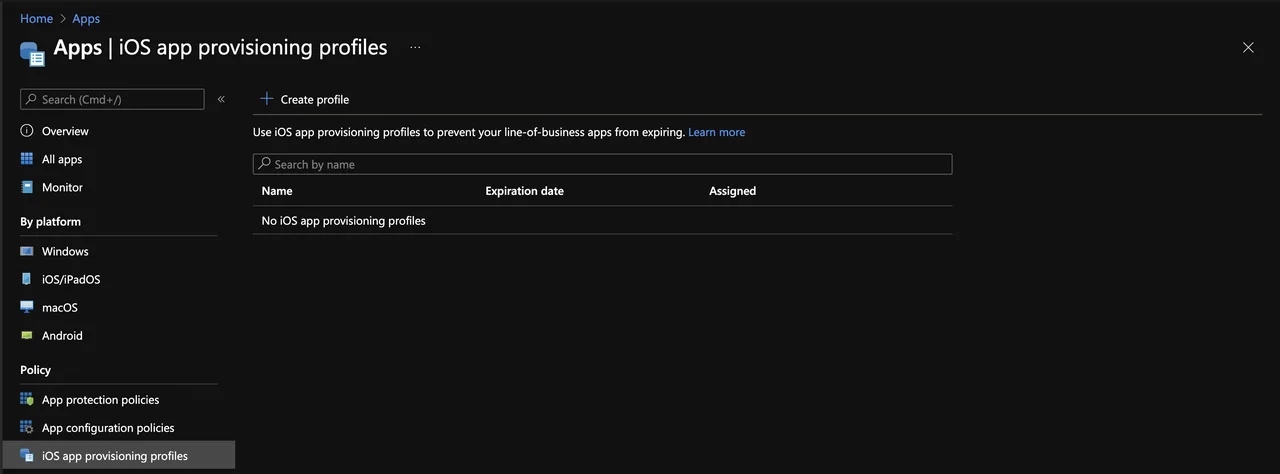
Task: Click the Policy section heading
Action: 35,370
